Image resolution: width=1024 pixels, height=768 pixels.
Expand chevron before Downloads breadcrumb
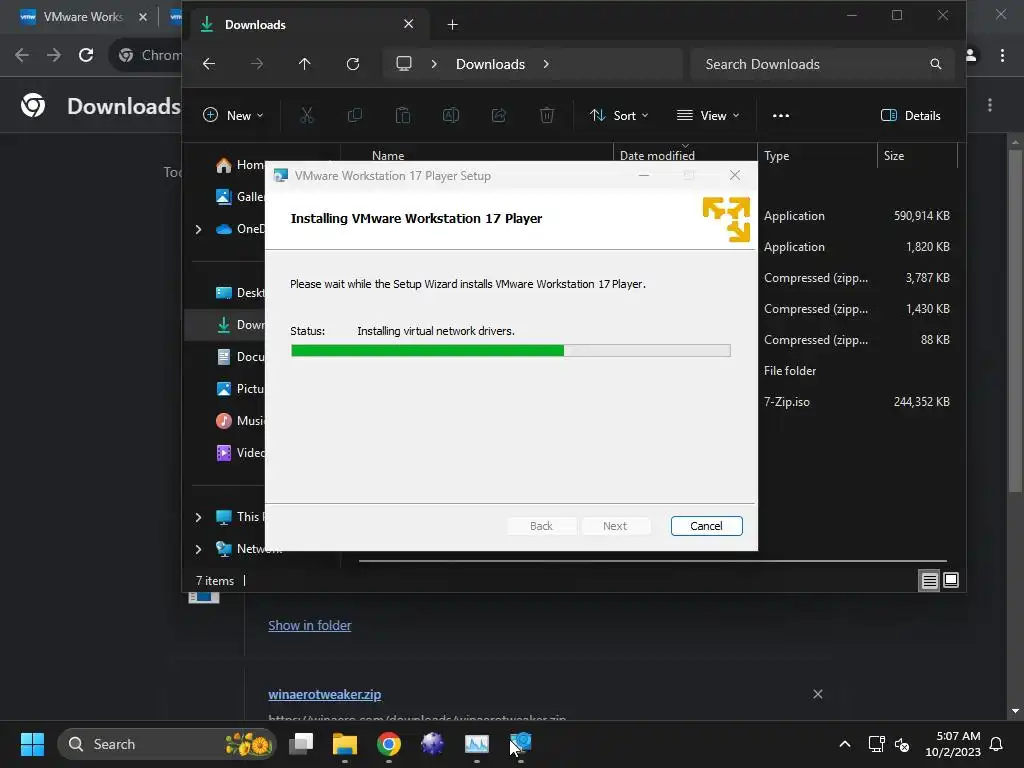(x=434, y=64)
